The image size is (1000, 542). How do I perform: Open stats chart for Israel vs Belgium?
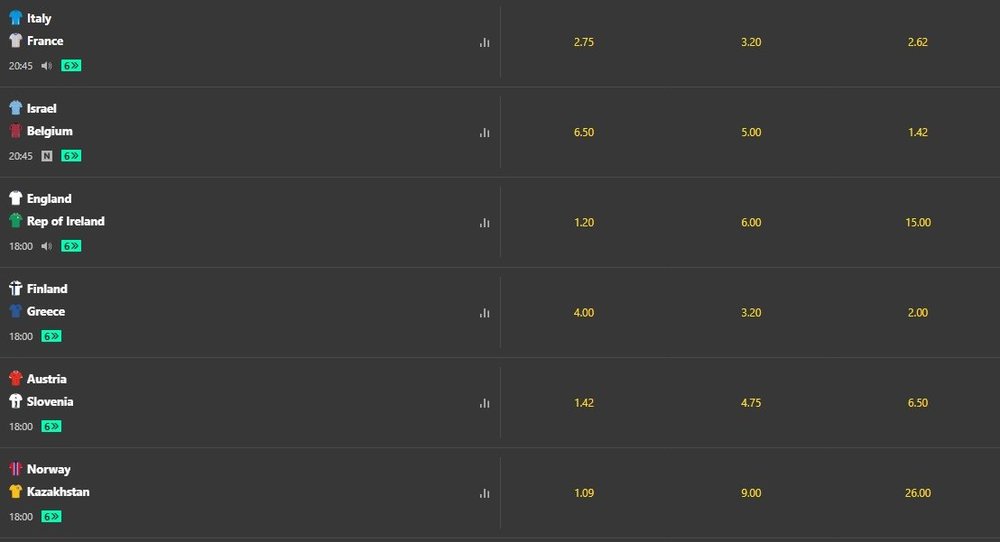(x=484, y=132)
